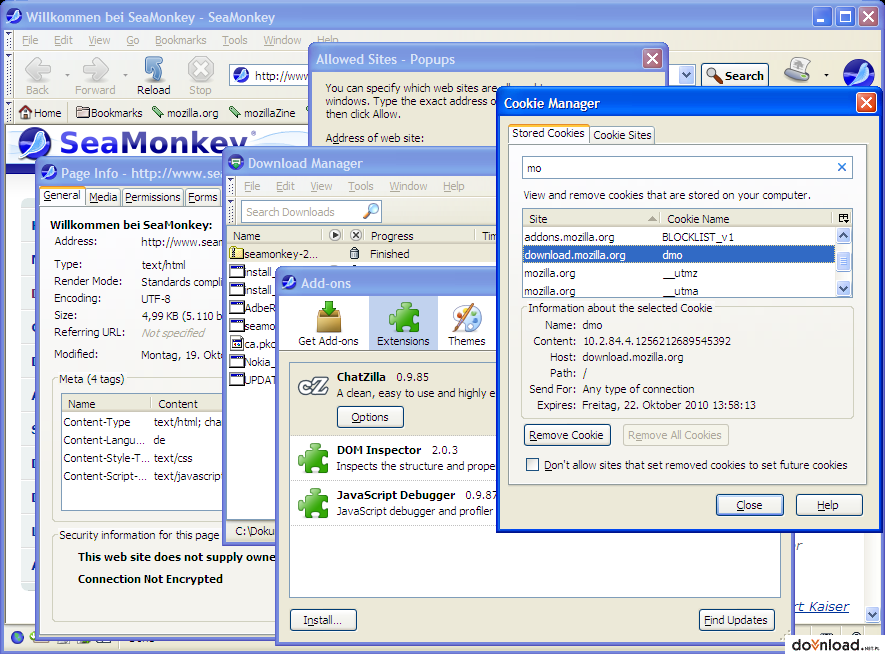
Task: Select addons.mozilla.org cookie row
Action: pos(678,237)
